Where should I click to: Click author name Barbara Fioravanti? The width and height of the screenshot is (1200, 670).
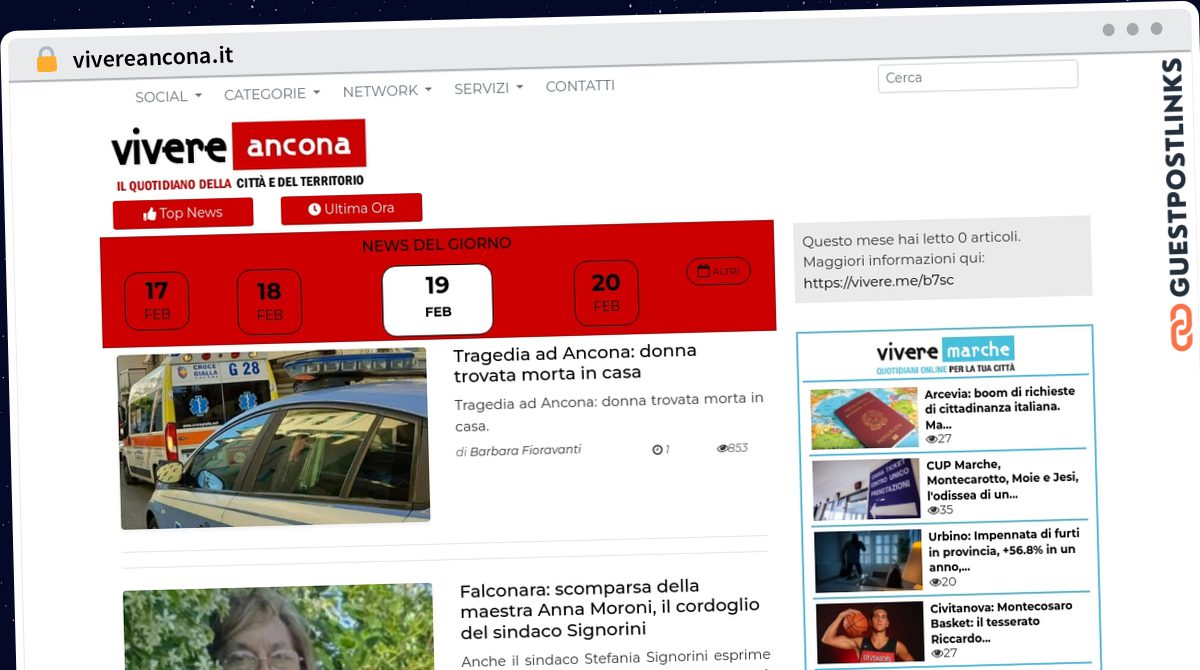pyautogui.click(x=525, y=451)
